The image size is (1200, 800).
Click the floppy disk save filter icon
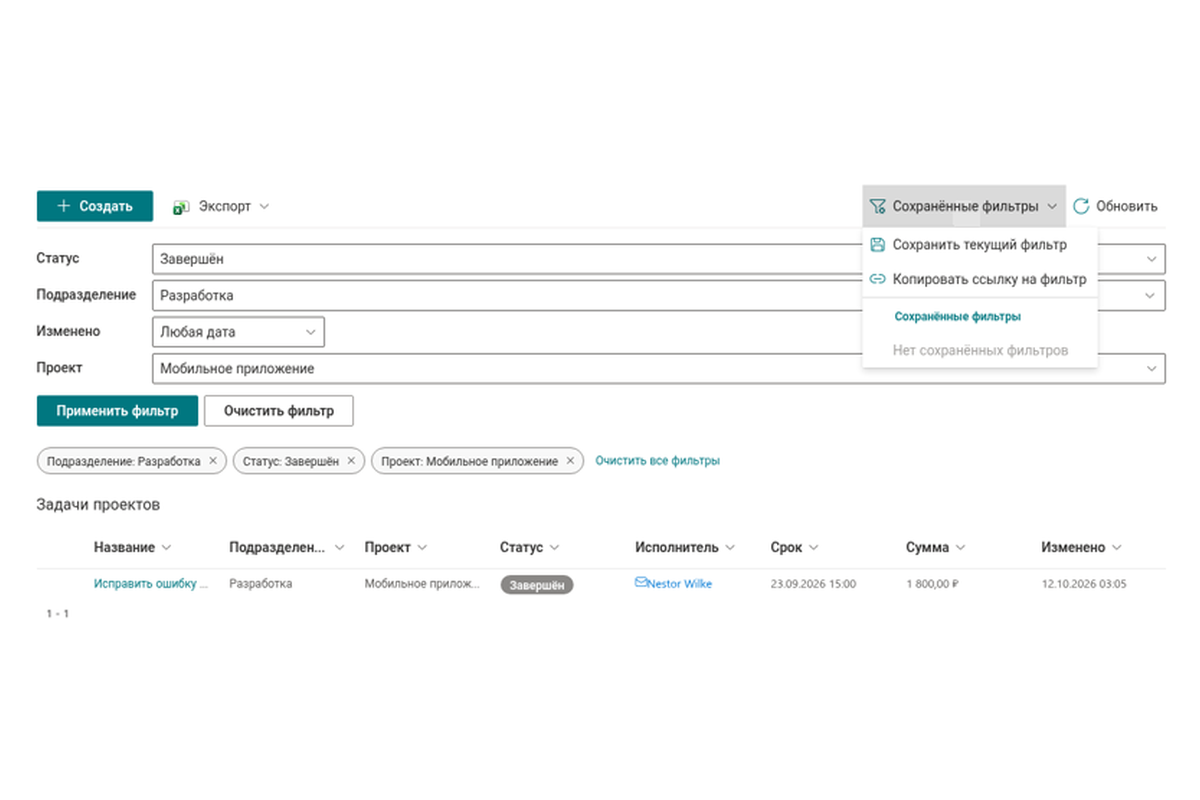click(x=877, y=245)
